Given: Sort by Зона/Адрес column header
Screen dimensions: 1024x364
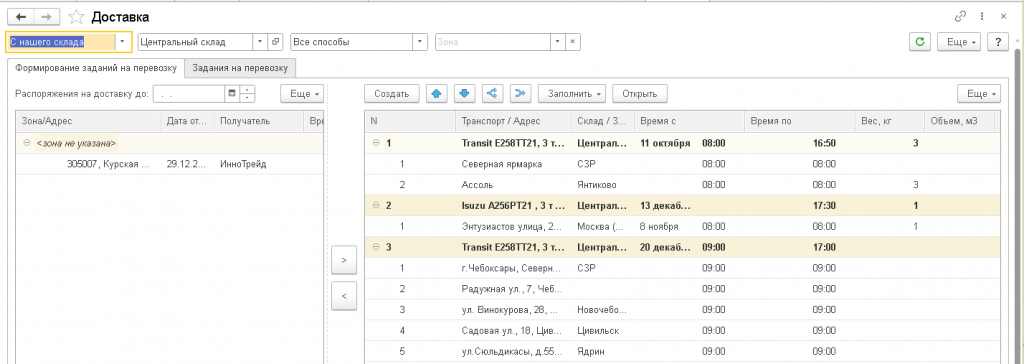Looking at the screenshot, I should tap(88, 122).
